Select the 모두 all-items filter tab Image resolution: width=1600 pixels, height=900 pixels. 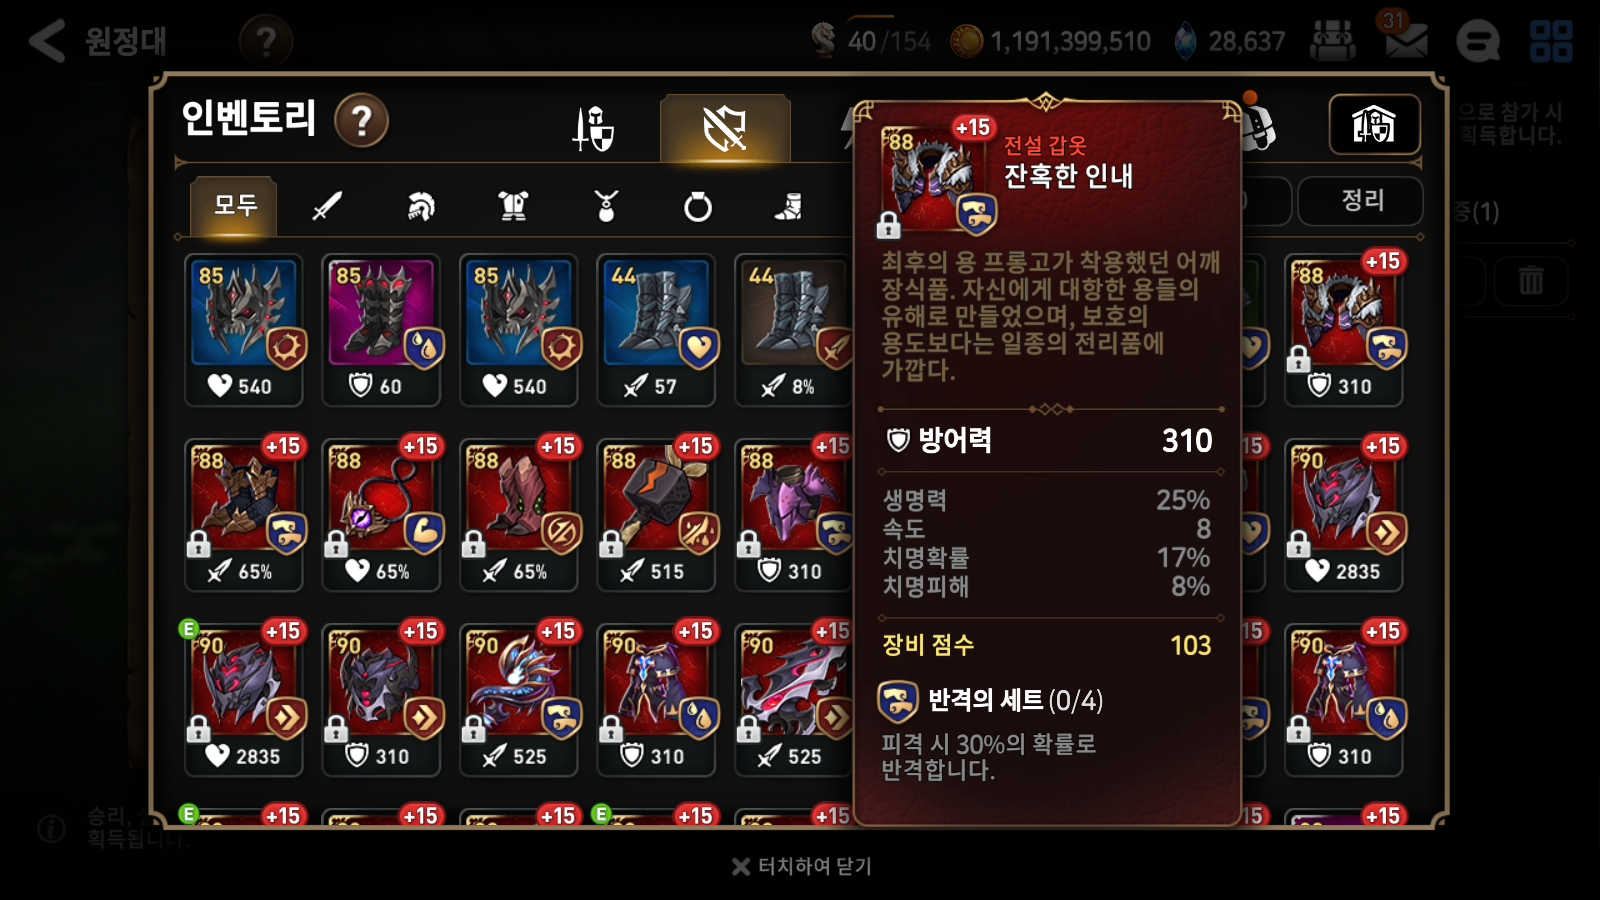235,206
